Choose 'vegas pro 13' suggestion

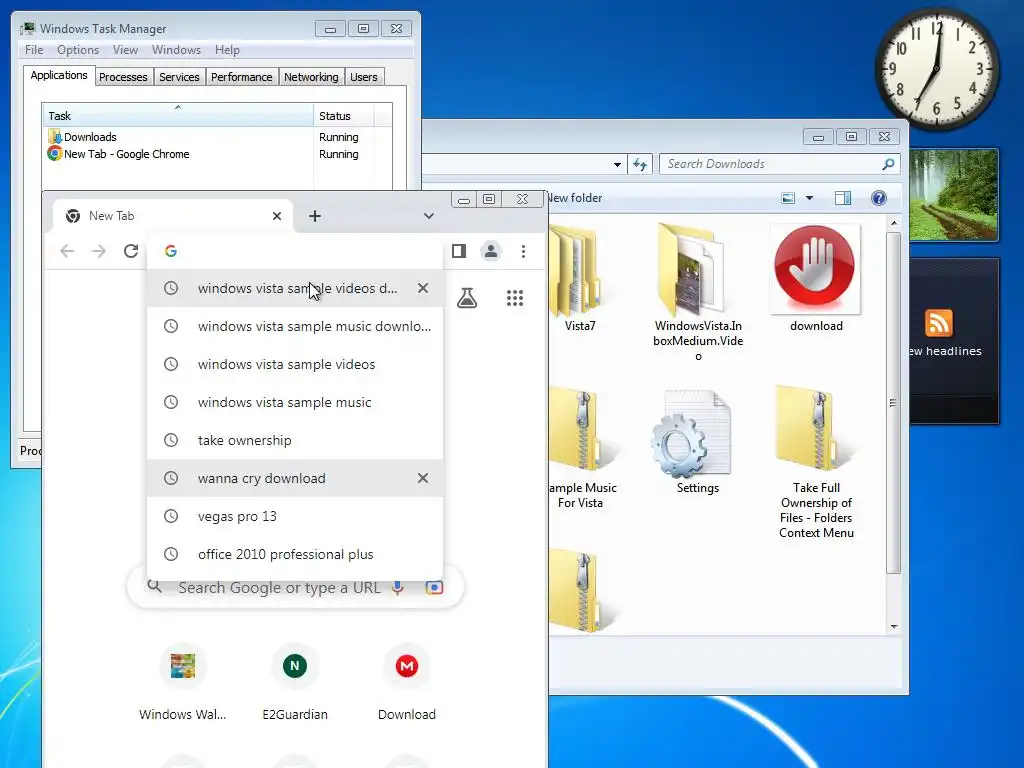point(295,516)
